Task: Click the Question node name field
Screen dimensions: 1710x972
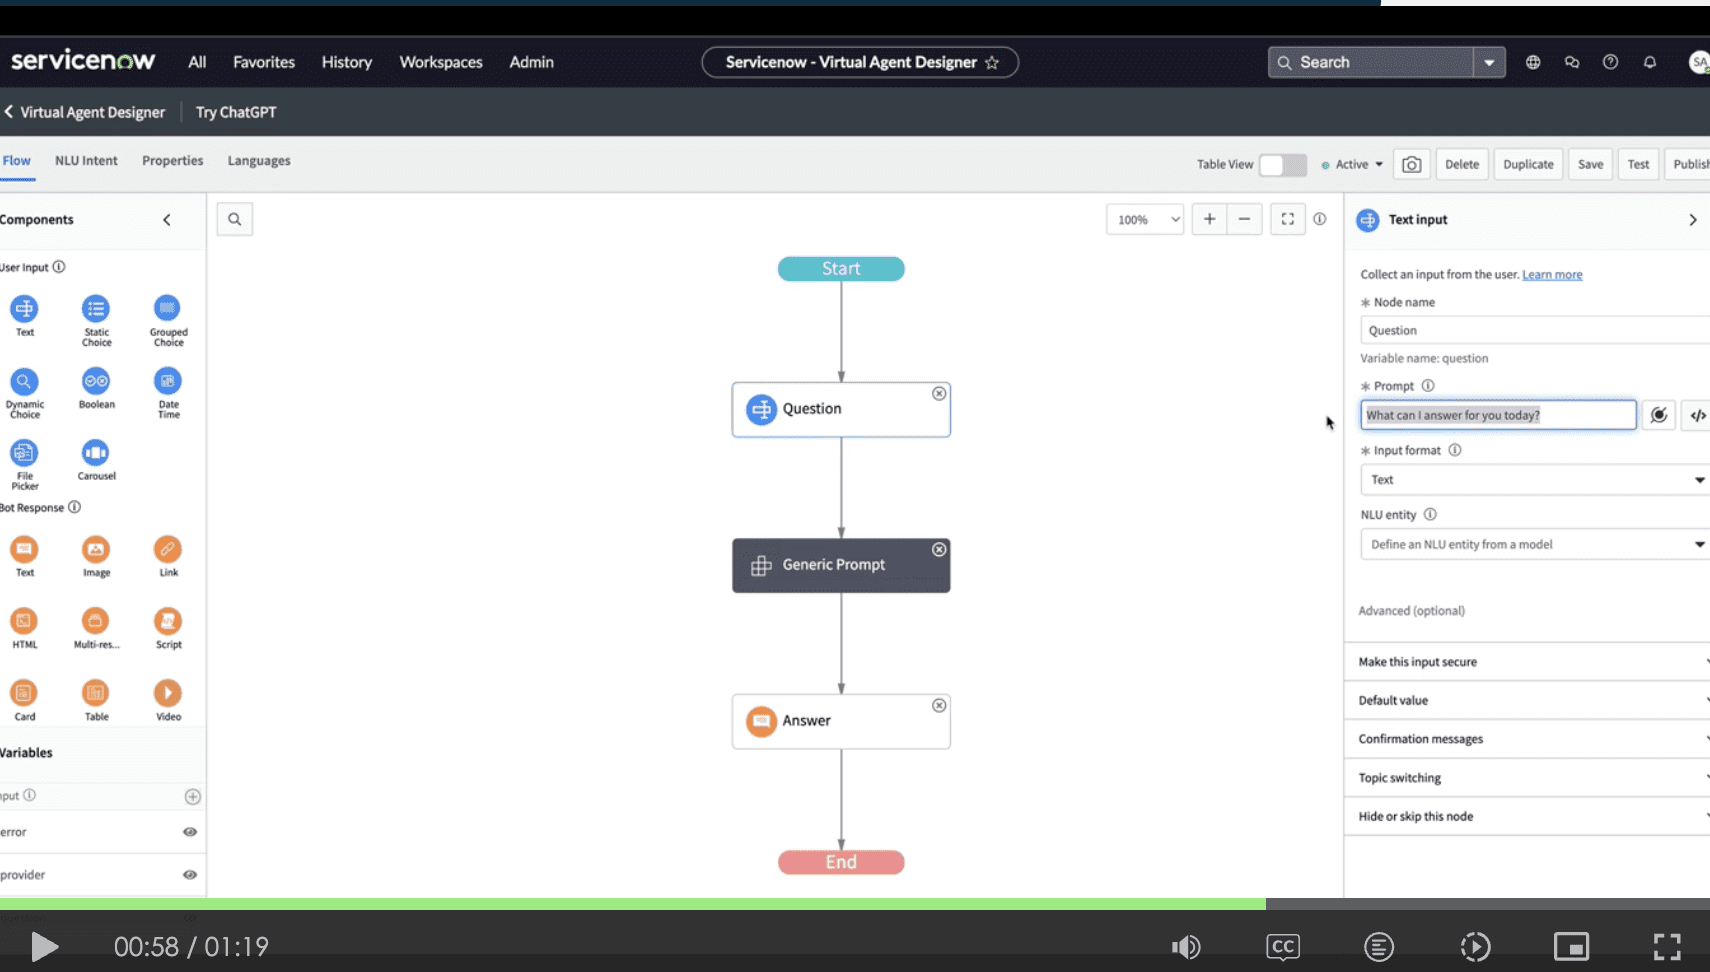Action: click(1532, 329)
